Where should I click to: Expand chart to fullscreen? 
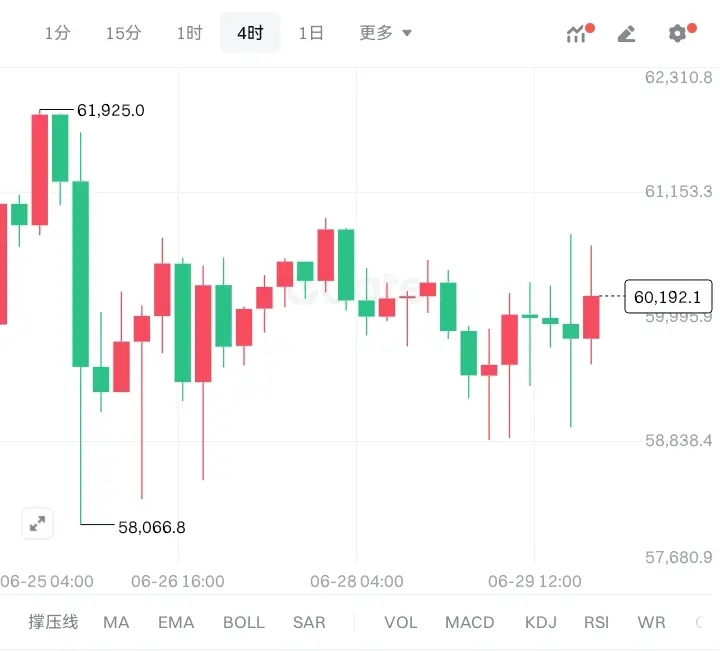(x=37, y=523)
